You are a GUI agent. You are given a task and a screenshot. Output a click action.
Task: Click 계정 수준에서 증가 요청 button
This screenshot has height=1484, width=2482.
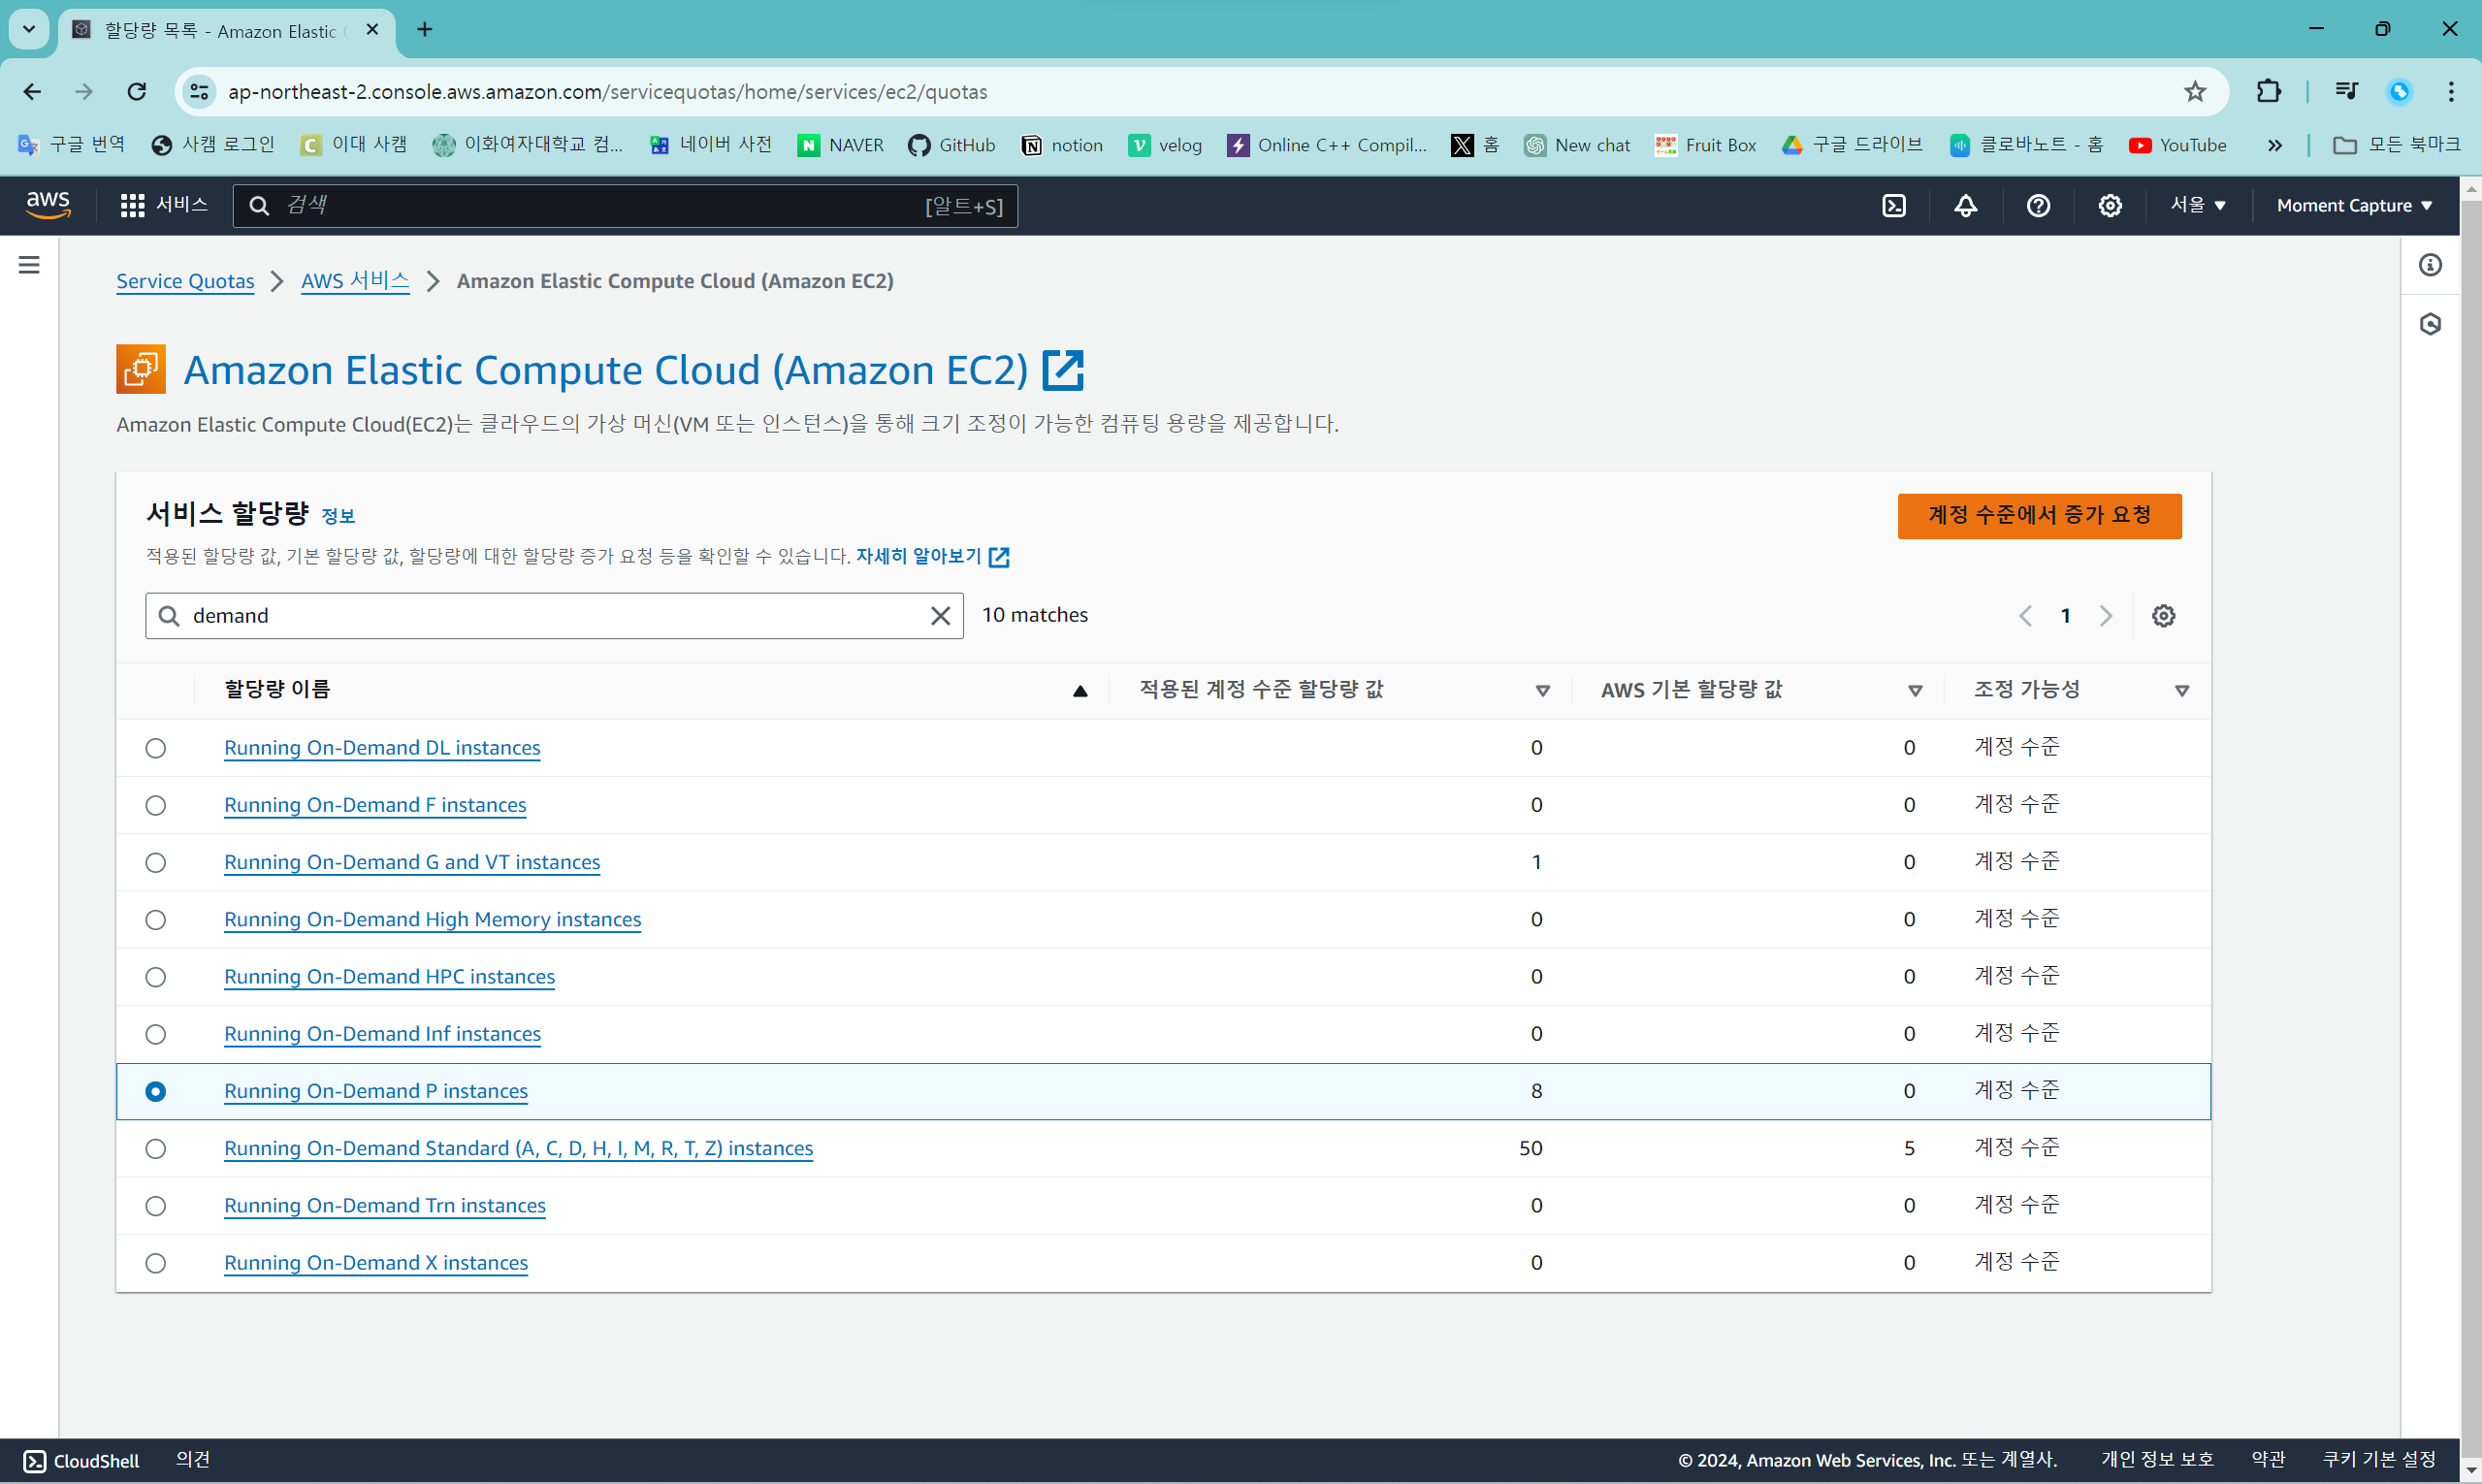pos(2039,516)
